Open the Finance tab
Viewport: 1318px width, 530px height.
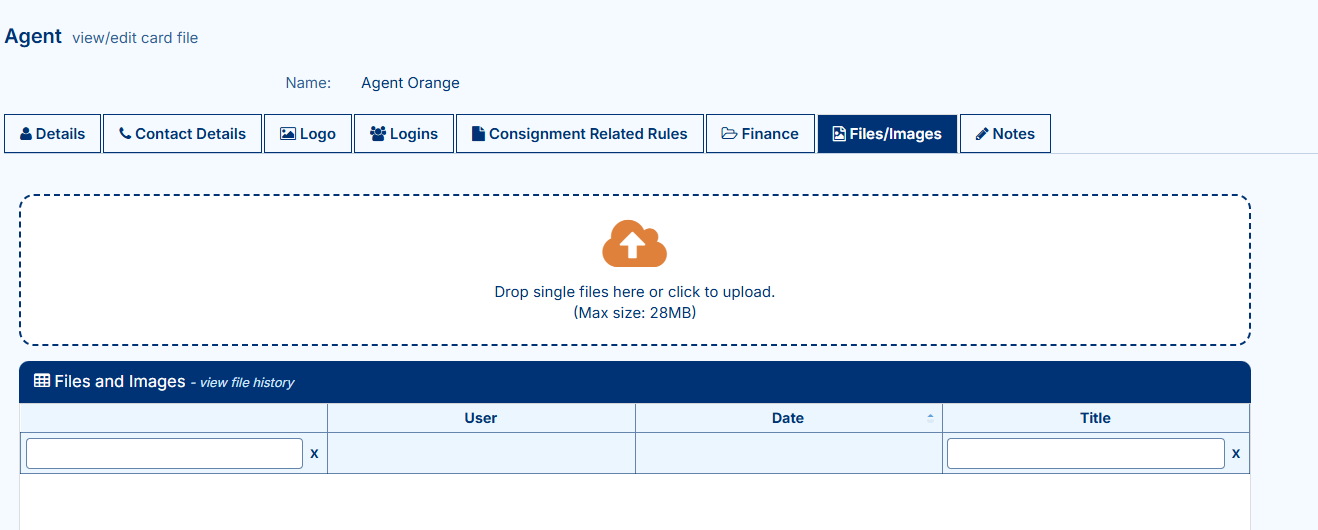tap(760, 134)
